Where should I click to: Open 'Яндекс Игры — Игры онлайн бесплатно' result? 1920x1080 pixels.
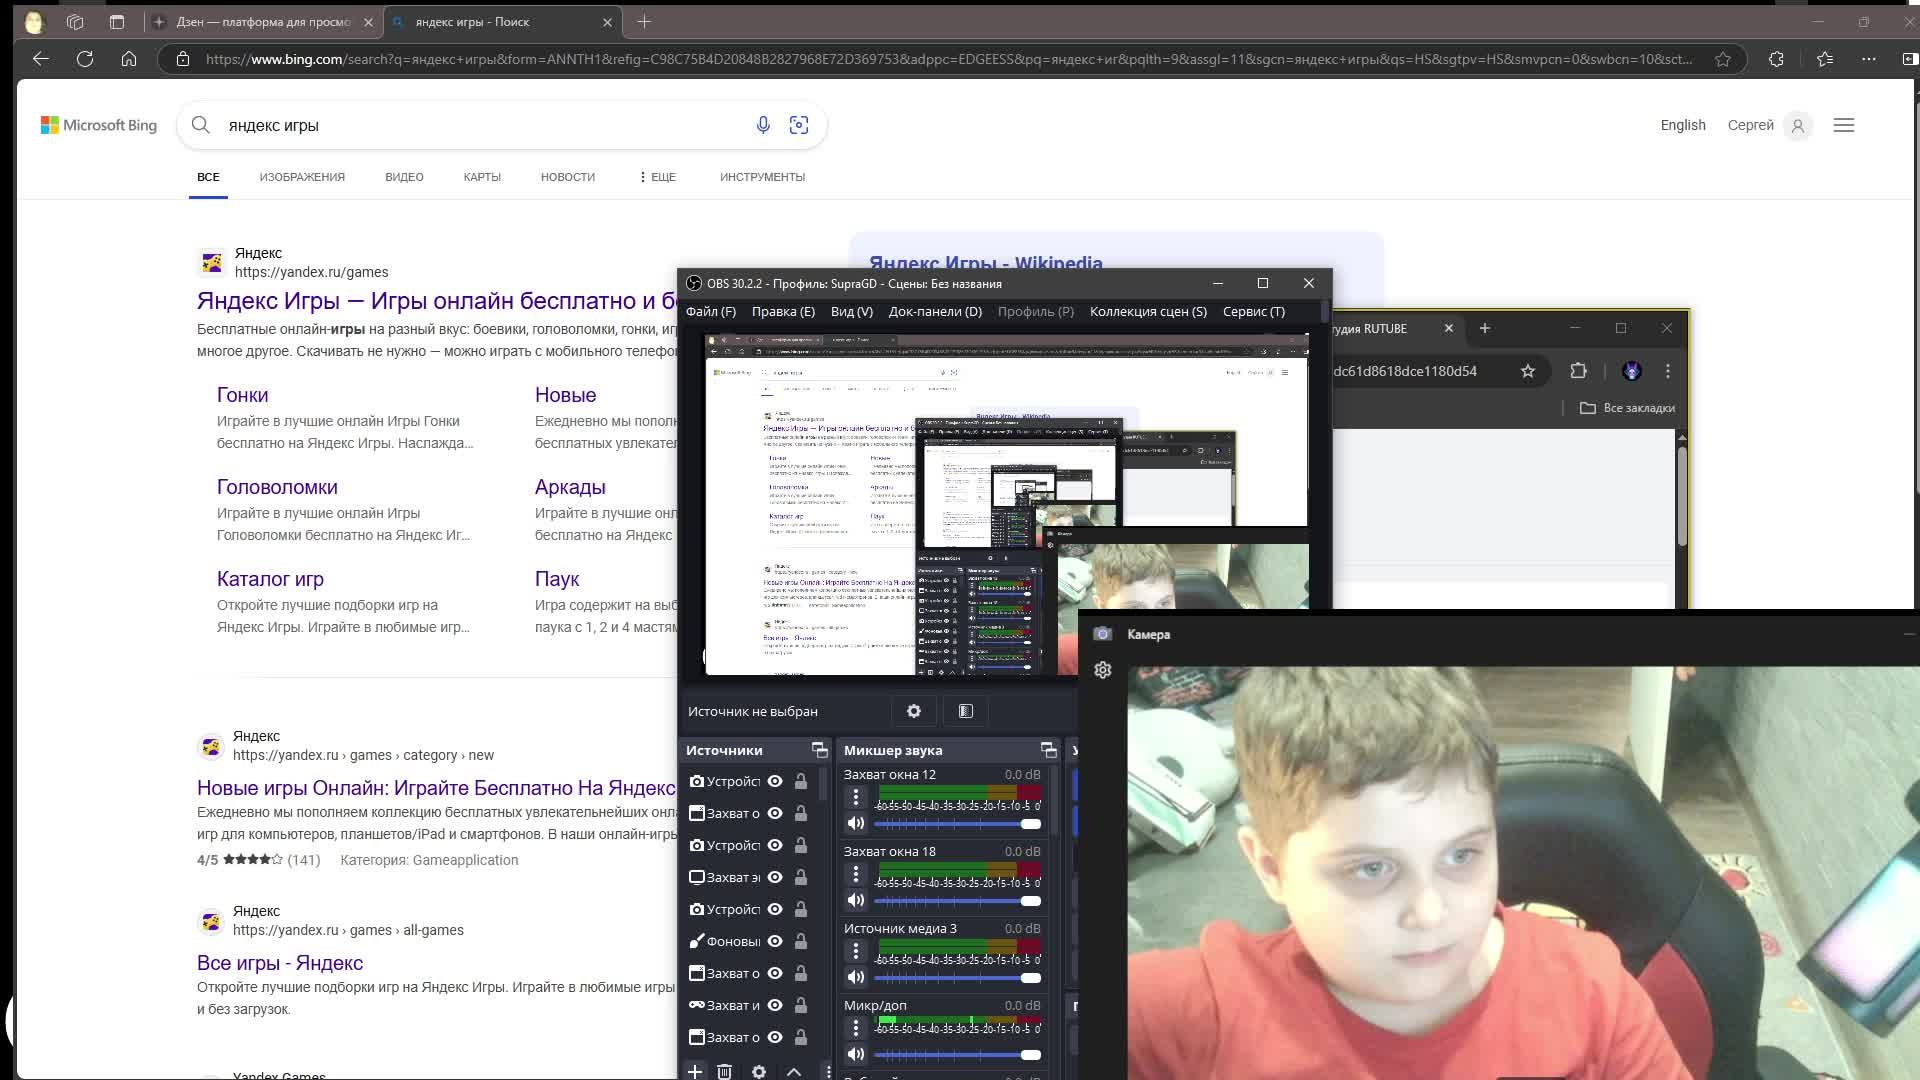pyautogui.click(x=437, y=300)
